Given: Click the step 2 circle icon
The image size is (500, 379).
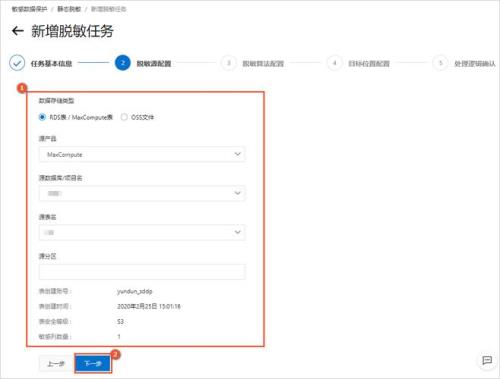Looking at the screenshot, I should (123, 63).
